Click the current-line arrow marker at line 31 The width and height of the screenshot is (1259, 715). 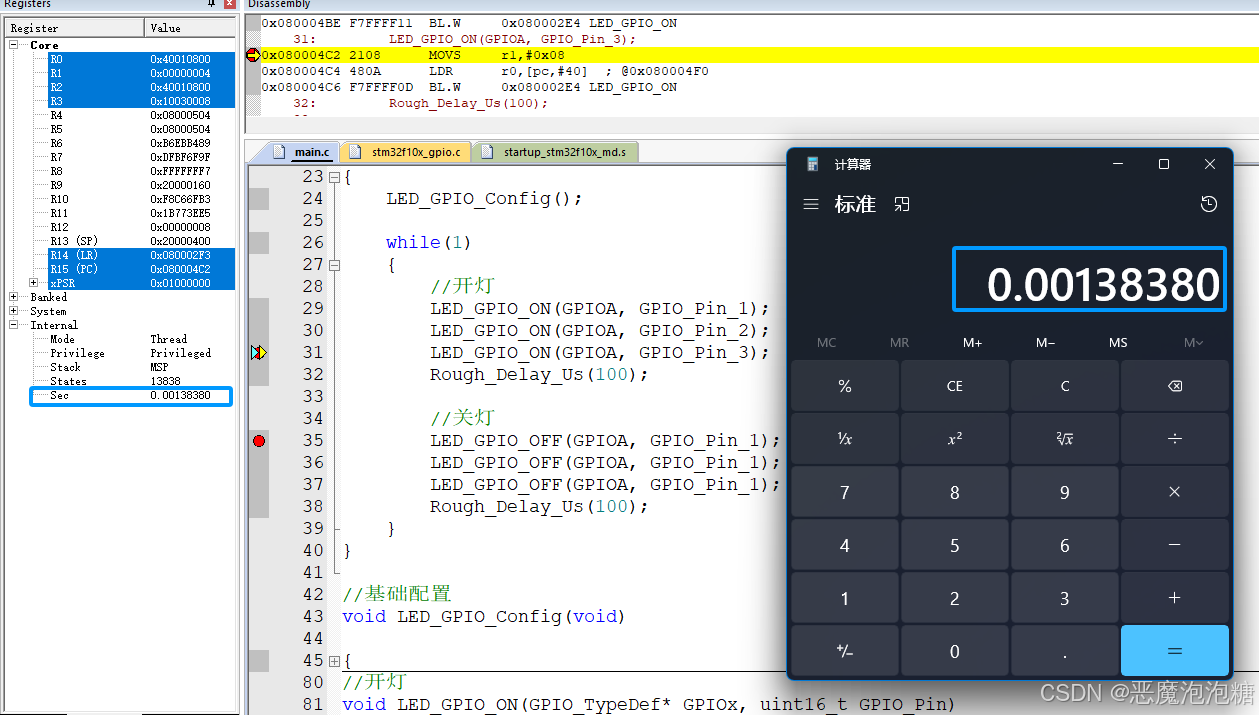[x=259, y=353]
